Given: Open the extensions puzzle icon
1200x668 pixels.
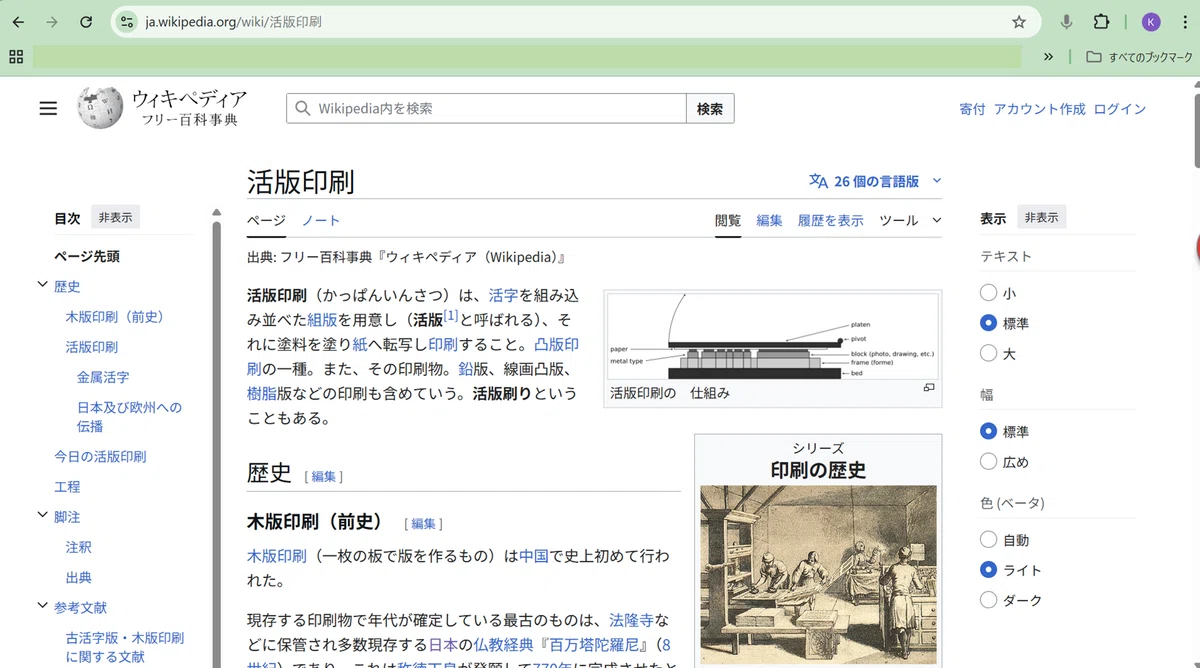Looking at the screenshot, I should tap(1101, 22).
